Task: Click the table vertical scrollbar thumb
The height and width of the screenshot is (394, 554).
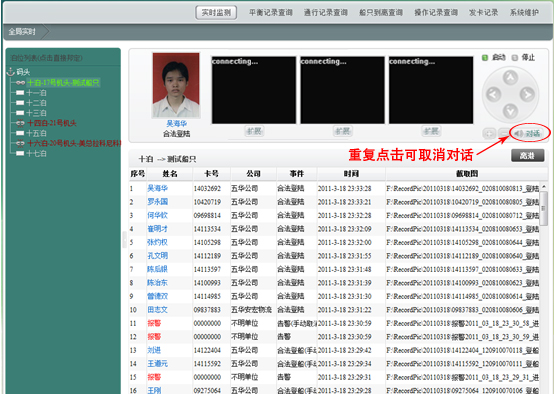Action: (544, 208)
